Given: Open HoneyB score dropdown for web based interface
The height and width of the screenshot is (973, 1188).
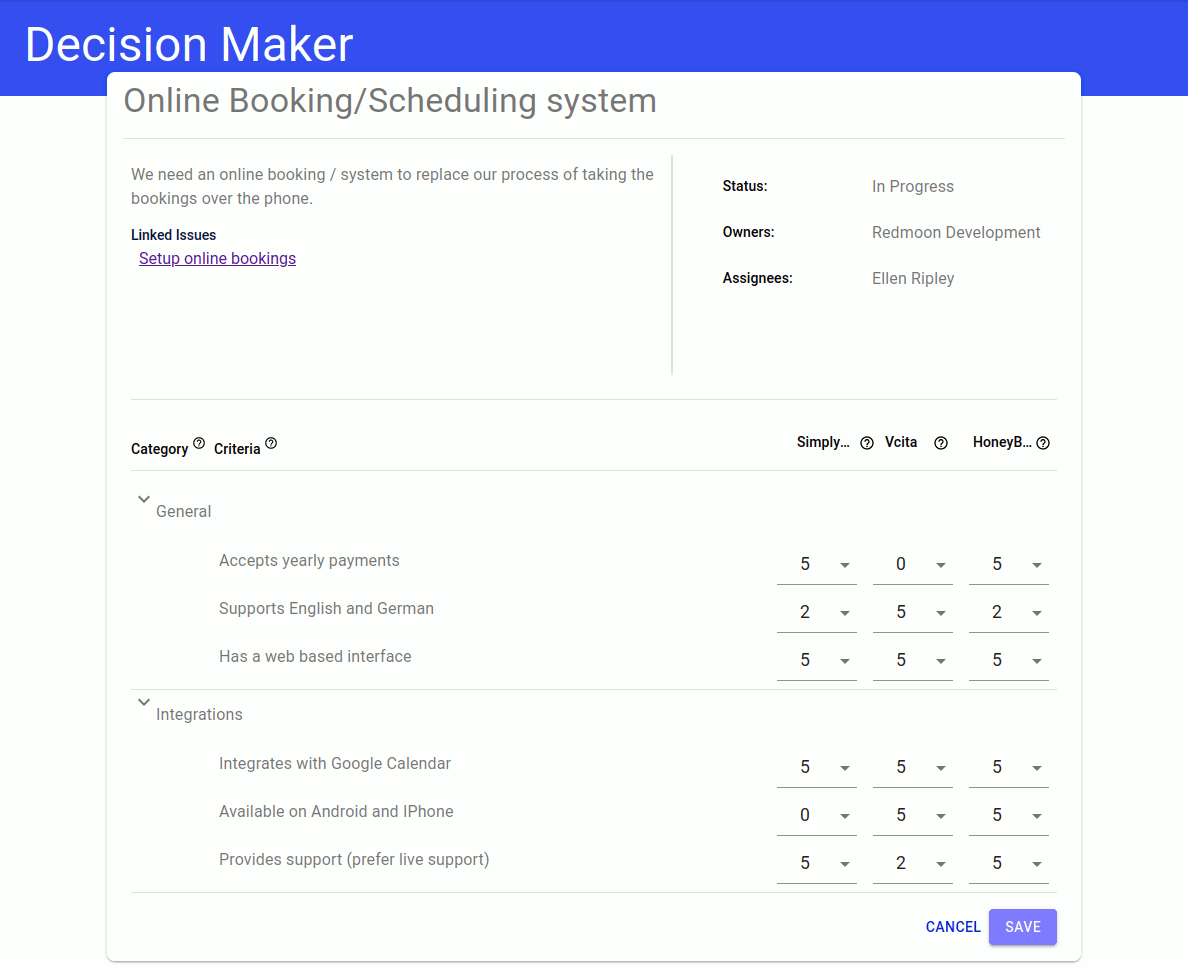Looking at the screenshot, I should 1008,661.
